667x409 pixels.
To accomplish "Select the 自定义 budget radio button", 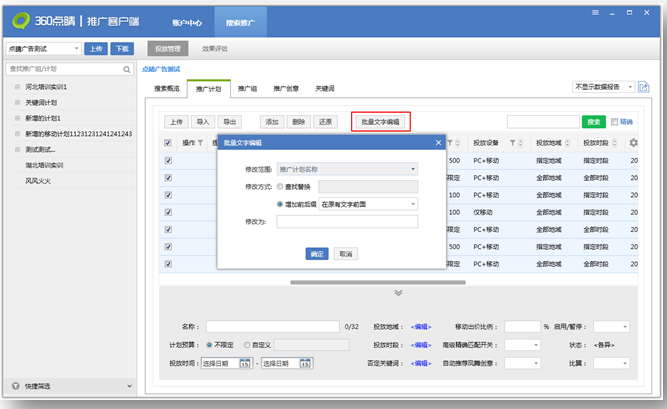I will pos(246,345).
